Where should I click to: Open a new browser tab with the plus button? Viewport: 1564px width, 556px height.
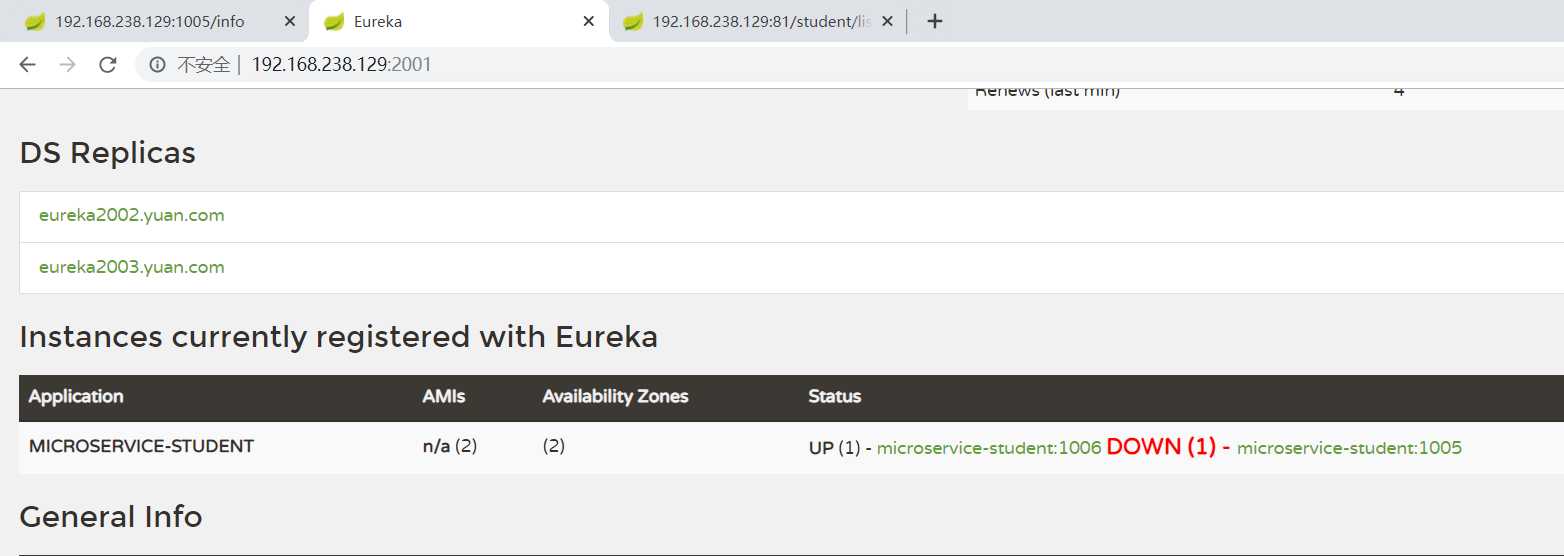click(935, 21)
